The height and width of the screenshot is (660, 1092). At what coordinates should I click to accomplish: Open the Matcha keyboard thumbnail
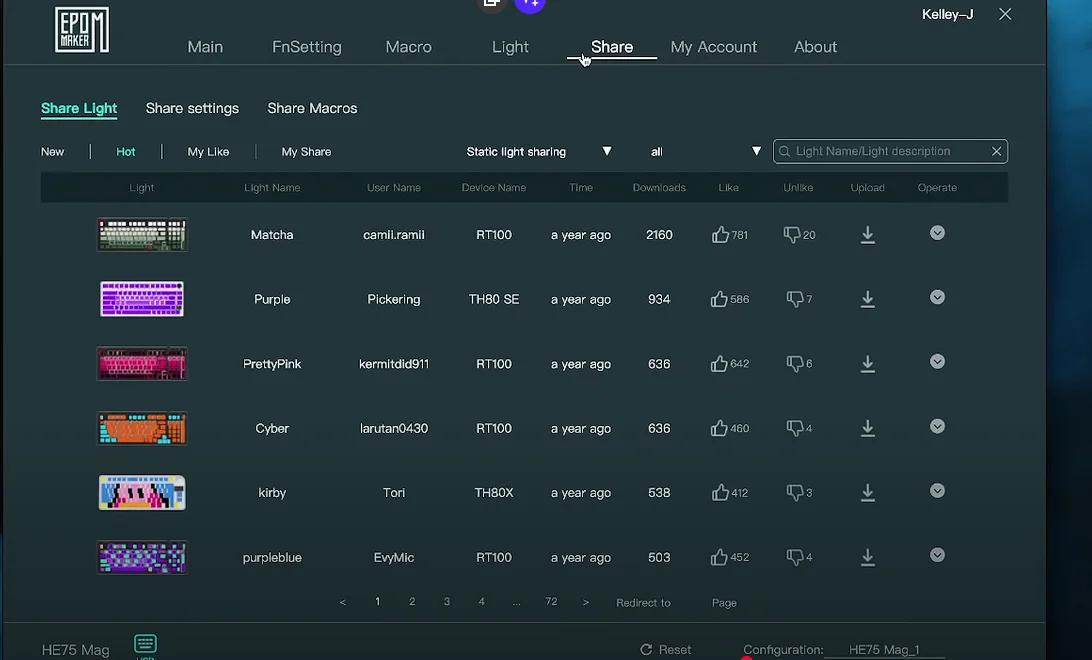(x=142, y=235)
